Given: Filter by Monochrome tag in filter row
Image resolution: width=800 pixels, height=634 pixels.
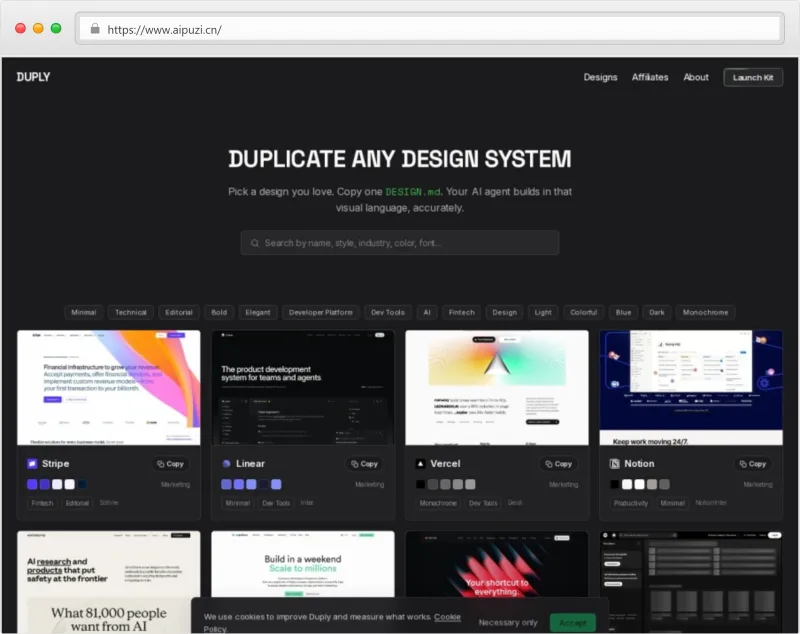Looking at the screenshot, I should [x=706, y=312].
